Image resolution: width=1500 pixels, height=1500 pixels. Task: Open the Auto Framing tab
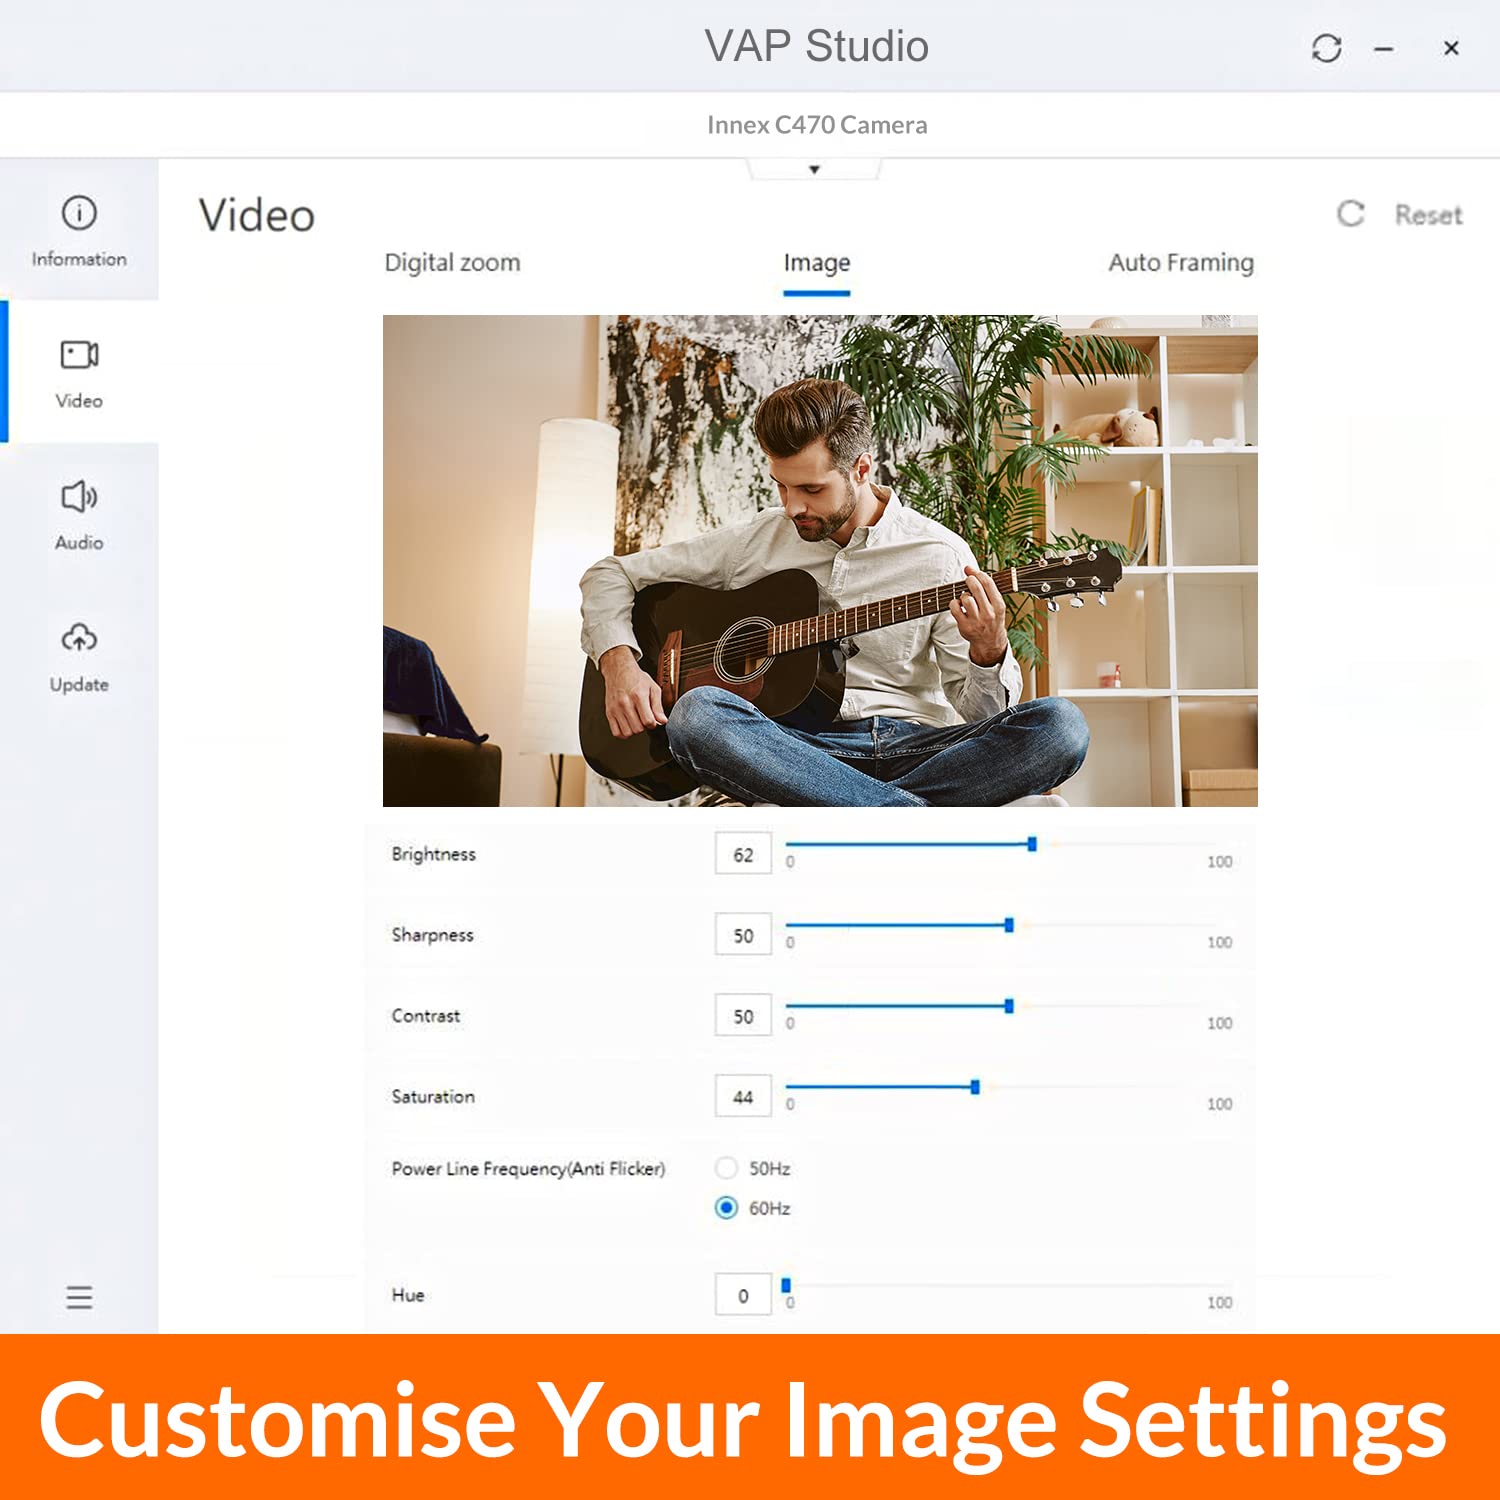pyautogui.click(x=1181, y=262)
